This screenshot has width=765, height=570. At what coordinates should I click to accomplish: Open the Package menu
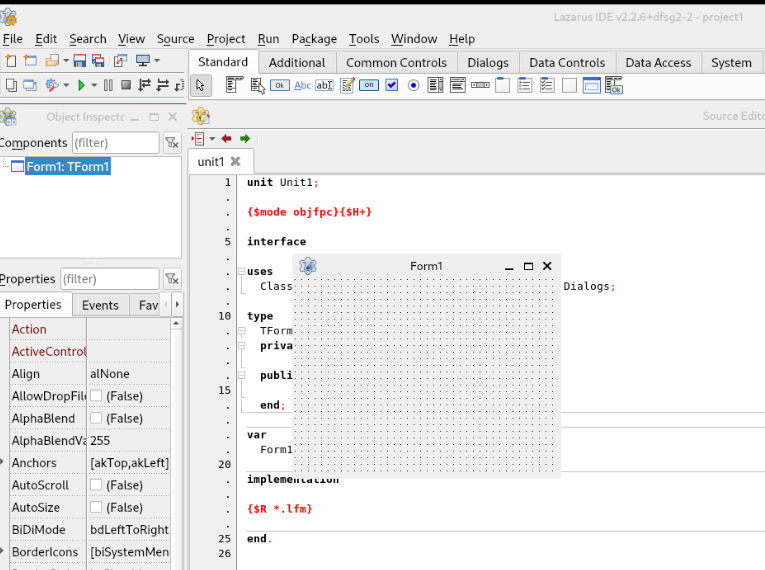[314, 39]
